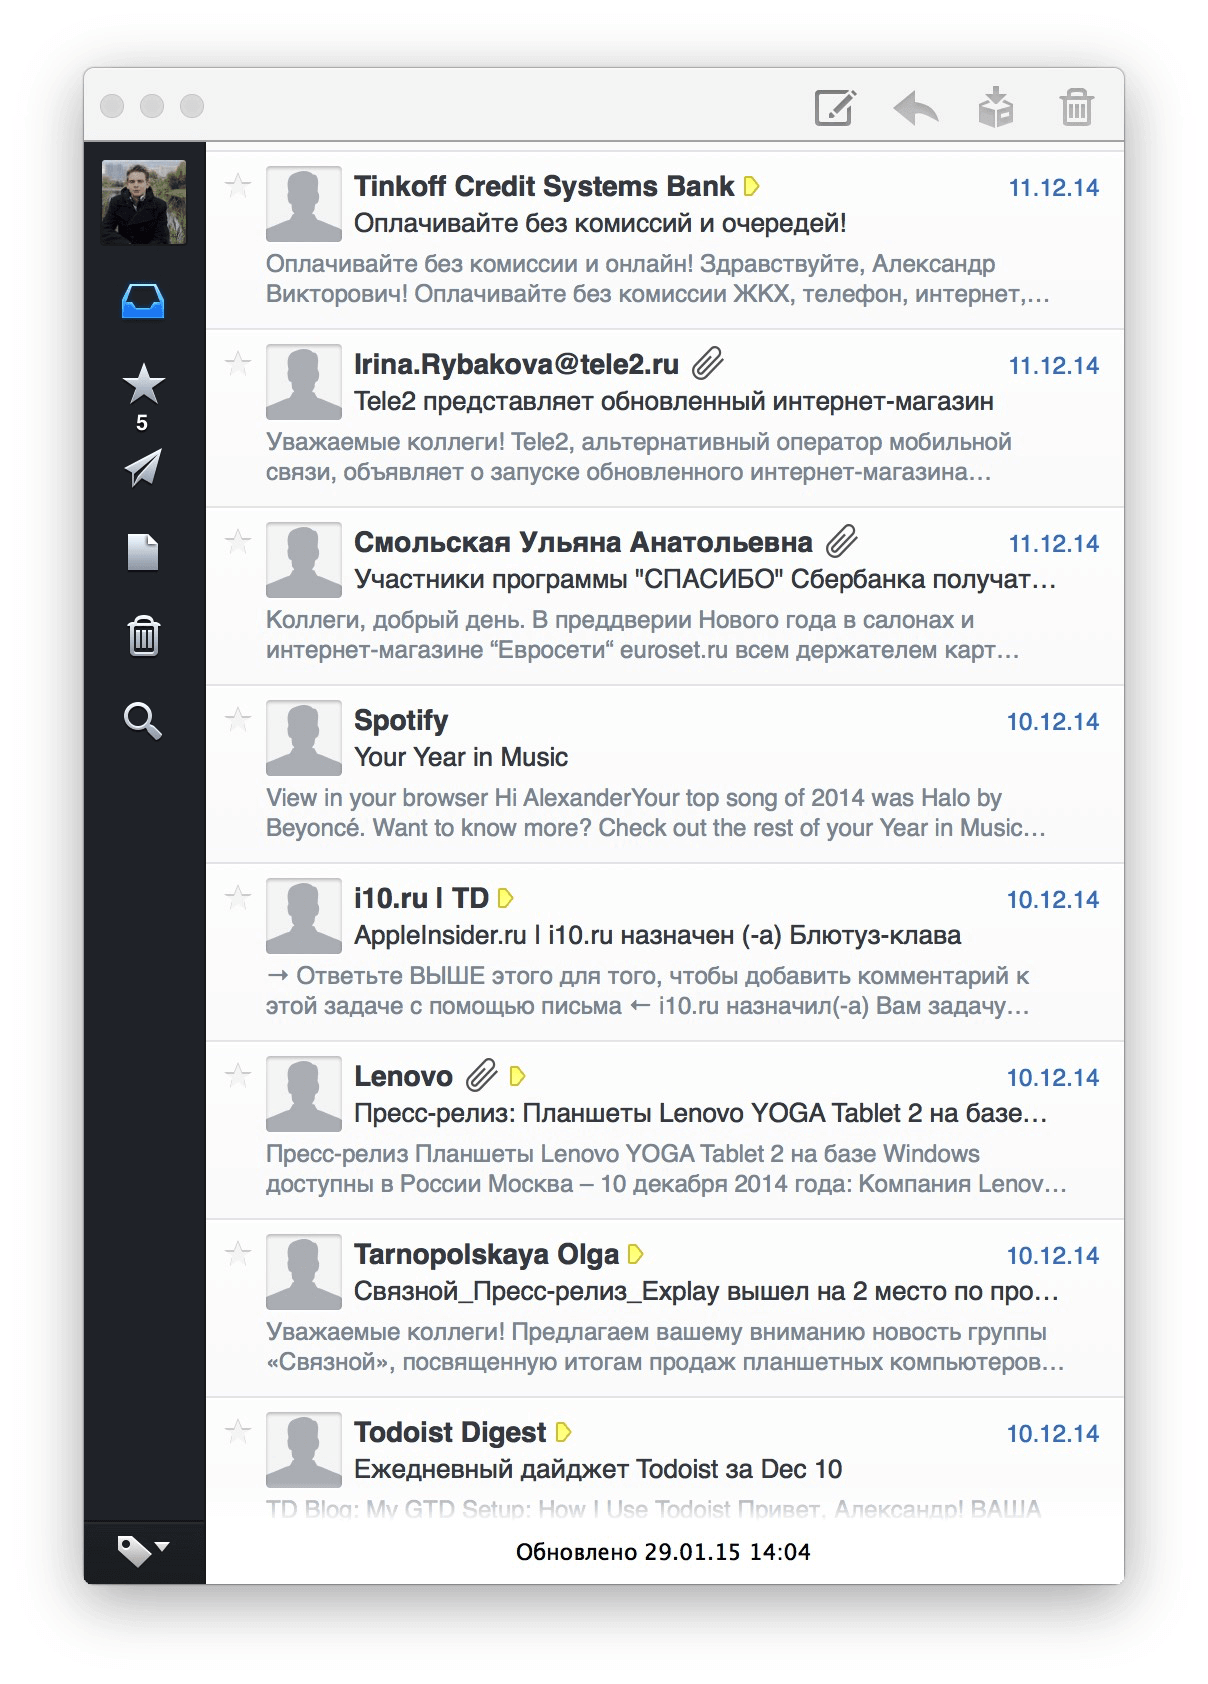Open Starred messages in sidebar

click(x=143, y=384)
